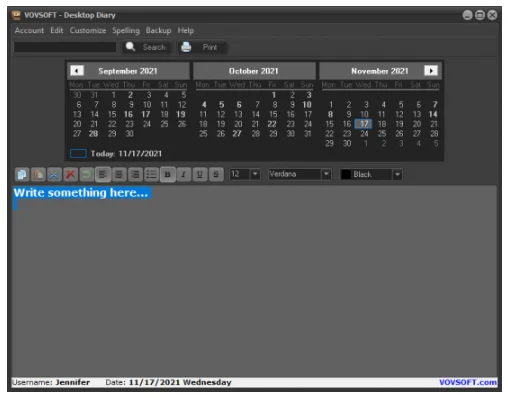Image resolution: width=508 pixels, height=398 pixels.
Task: Click the red X delete icon
Action: [x=70, y=174]
